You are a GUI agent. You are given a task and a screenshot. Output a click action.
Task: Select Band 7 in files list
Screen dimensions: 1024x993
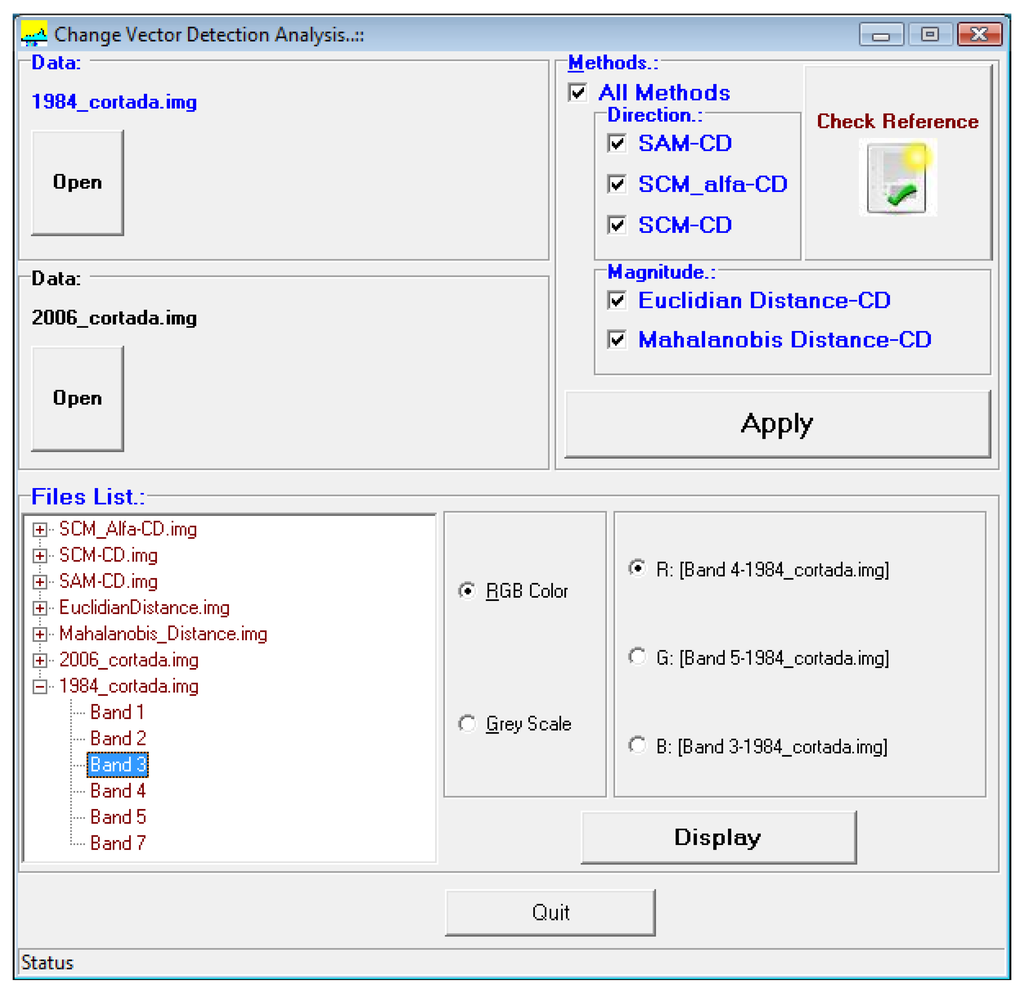coord(118,843)
